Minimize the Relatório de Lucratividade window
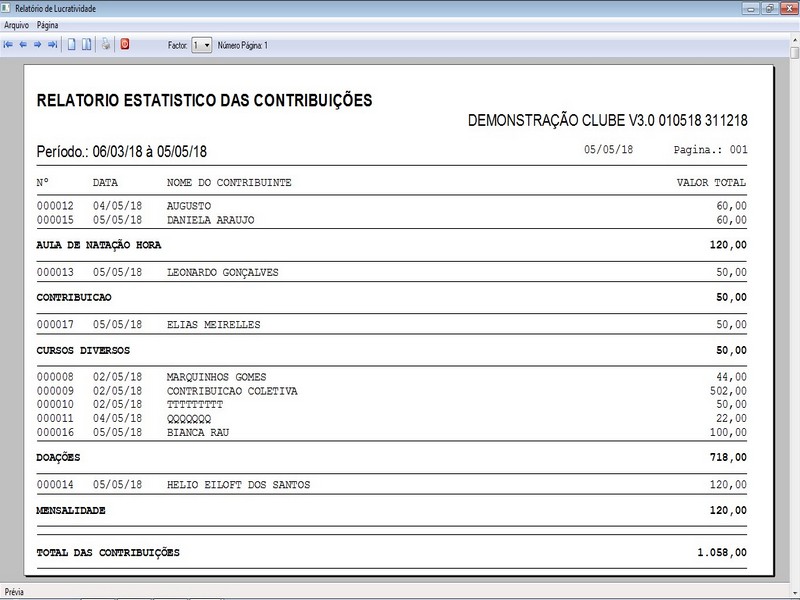 click(751, 9)
